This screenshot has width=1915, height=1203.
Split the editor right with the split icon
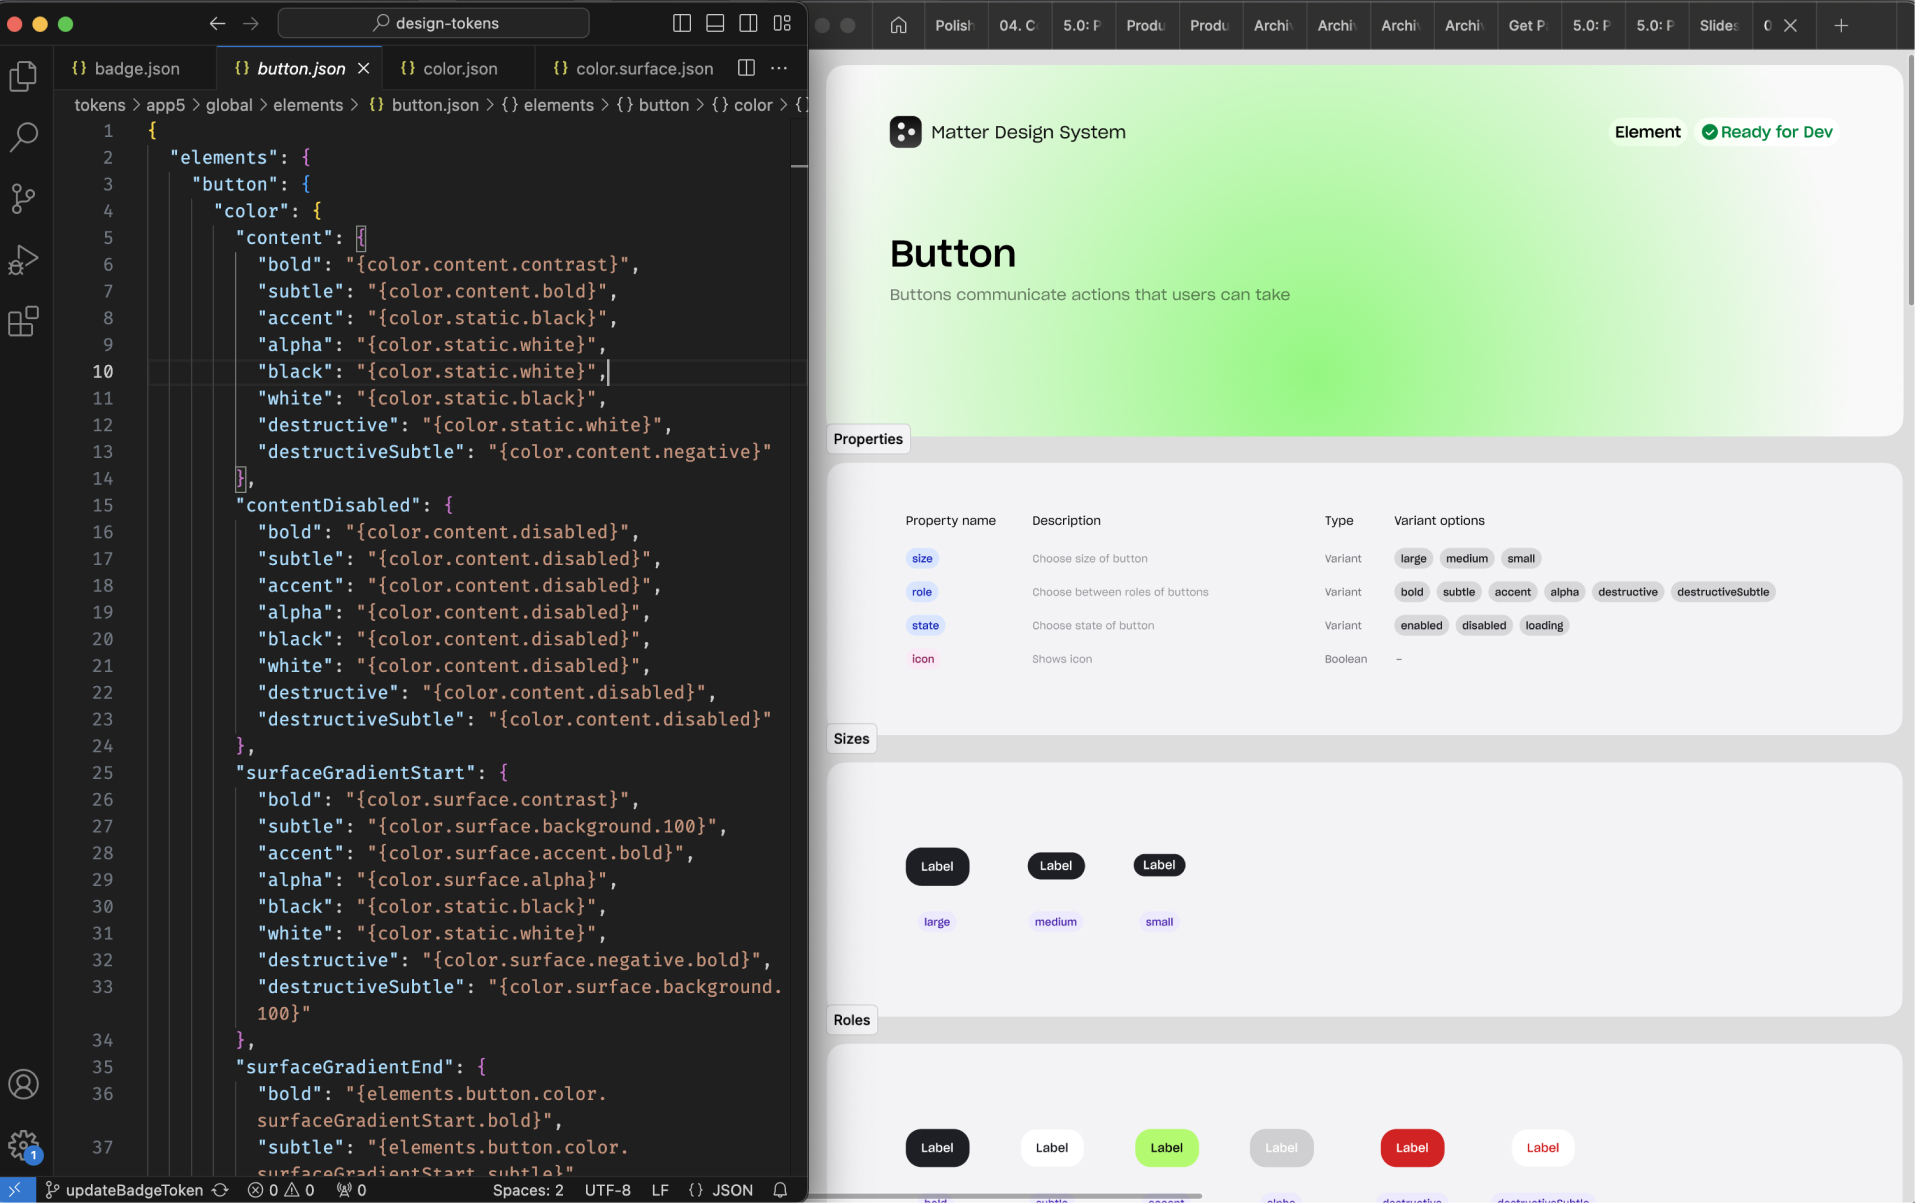click(x=746, y=68)
